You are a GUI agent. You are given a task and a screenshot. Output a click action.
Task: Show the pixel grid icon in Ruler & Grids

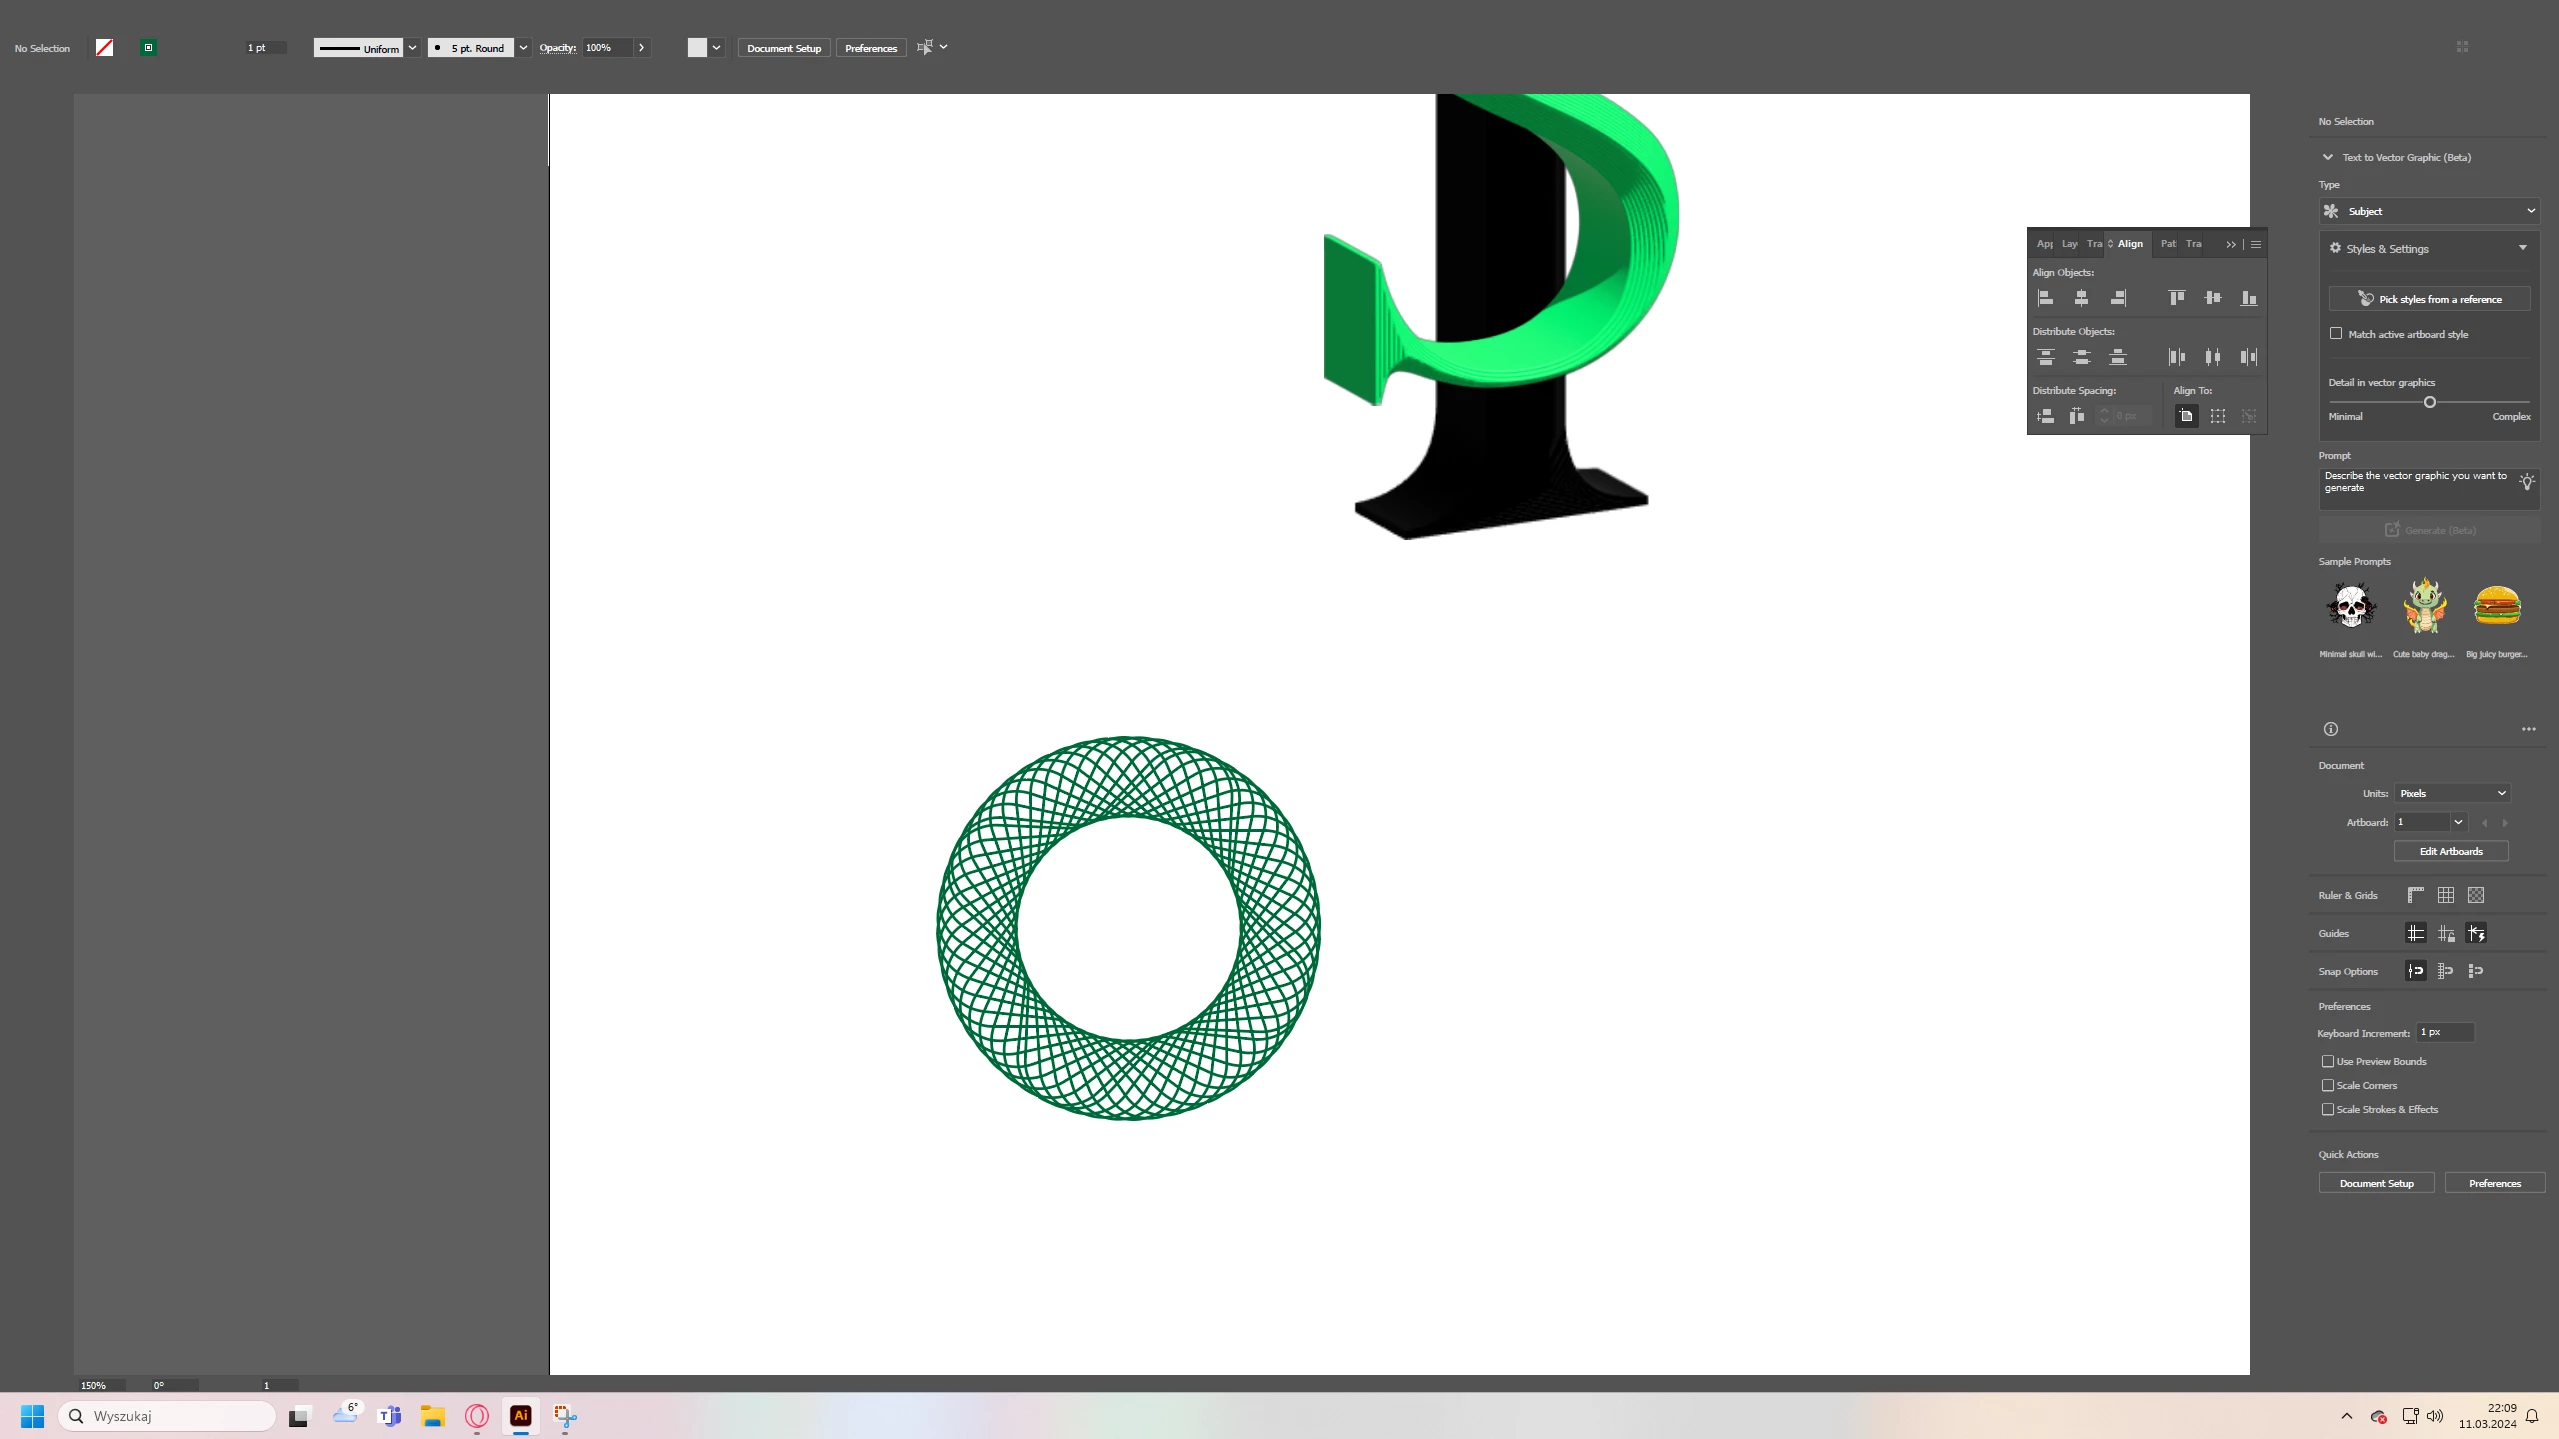(2475, 895)
